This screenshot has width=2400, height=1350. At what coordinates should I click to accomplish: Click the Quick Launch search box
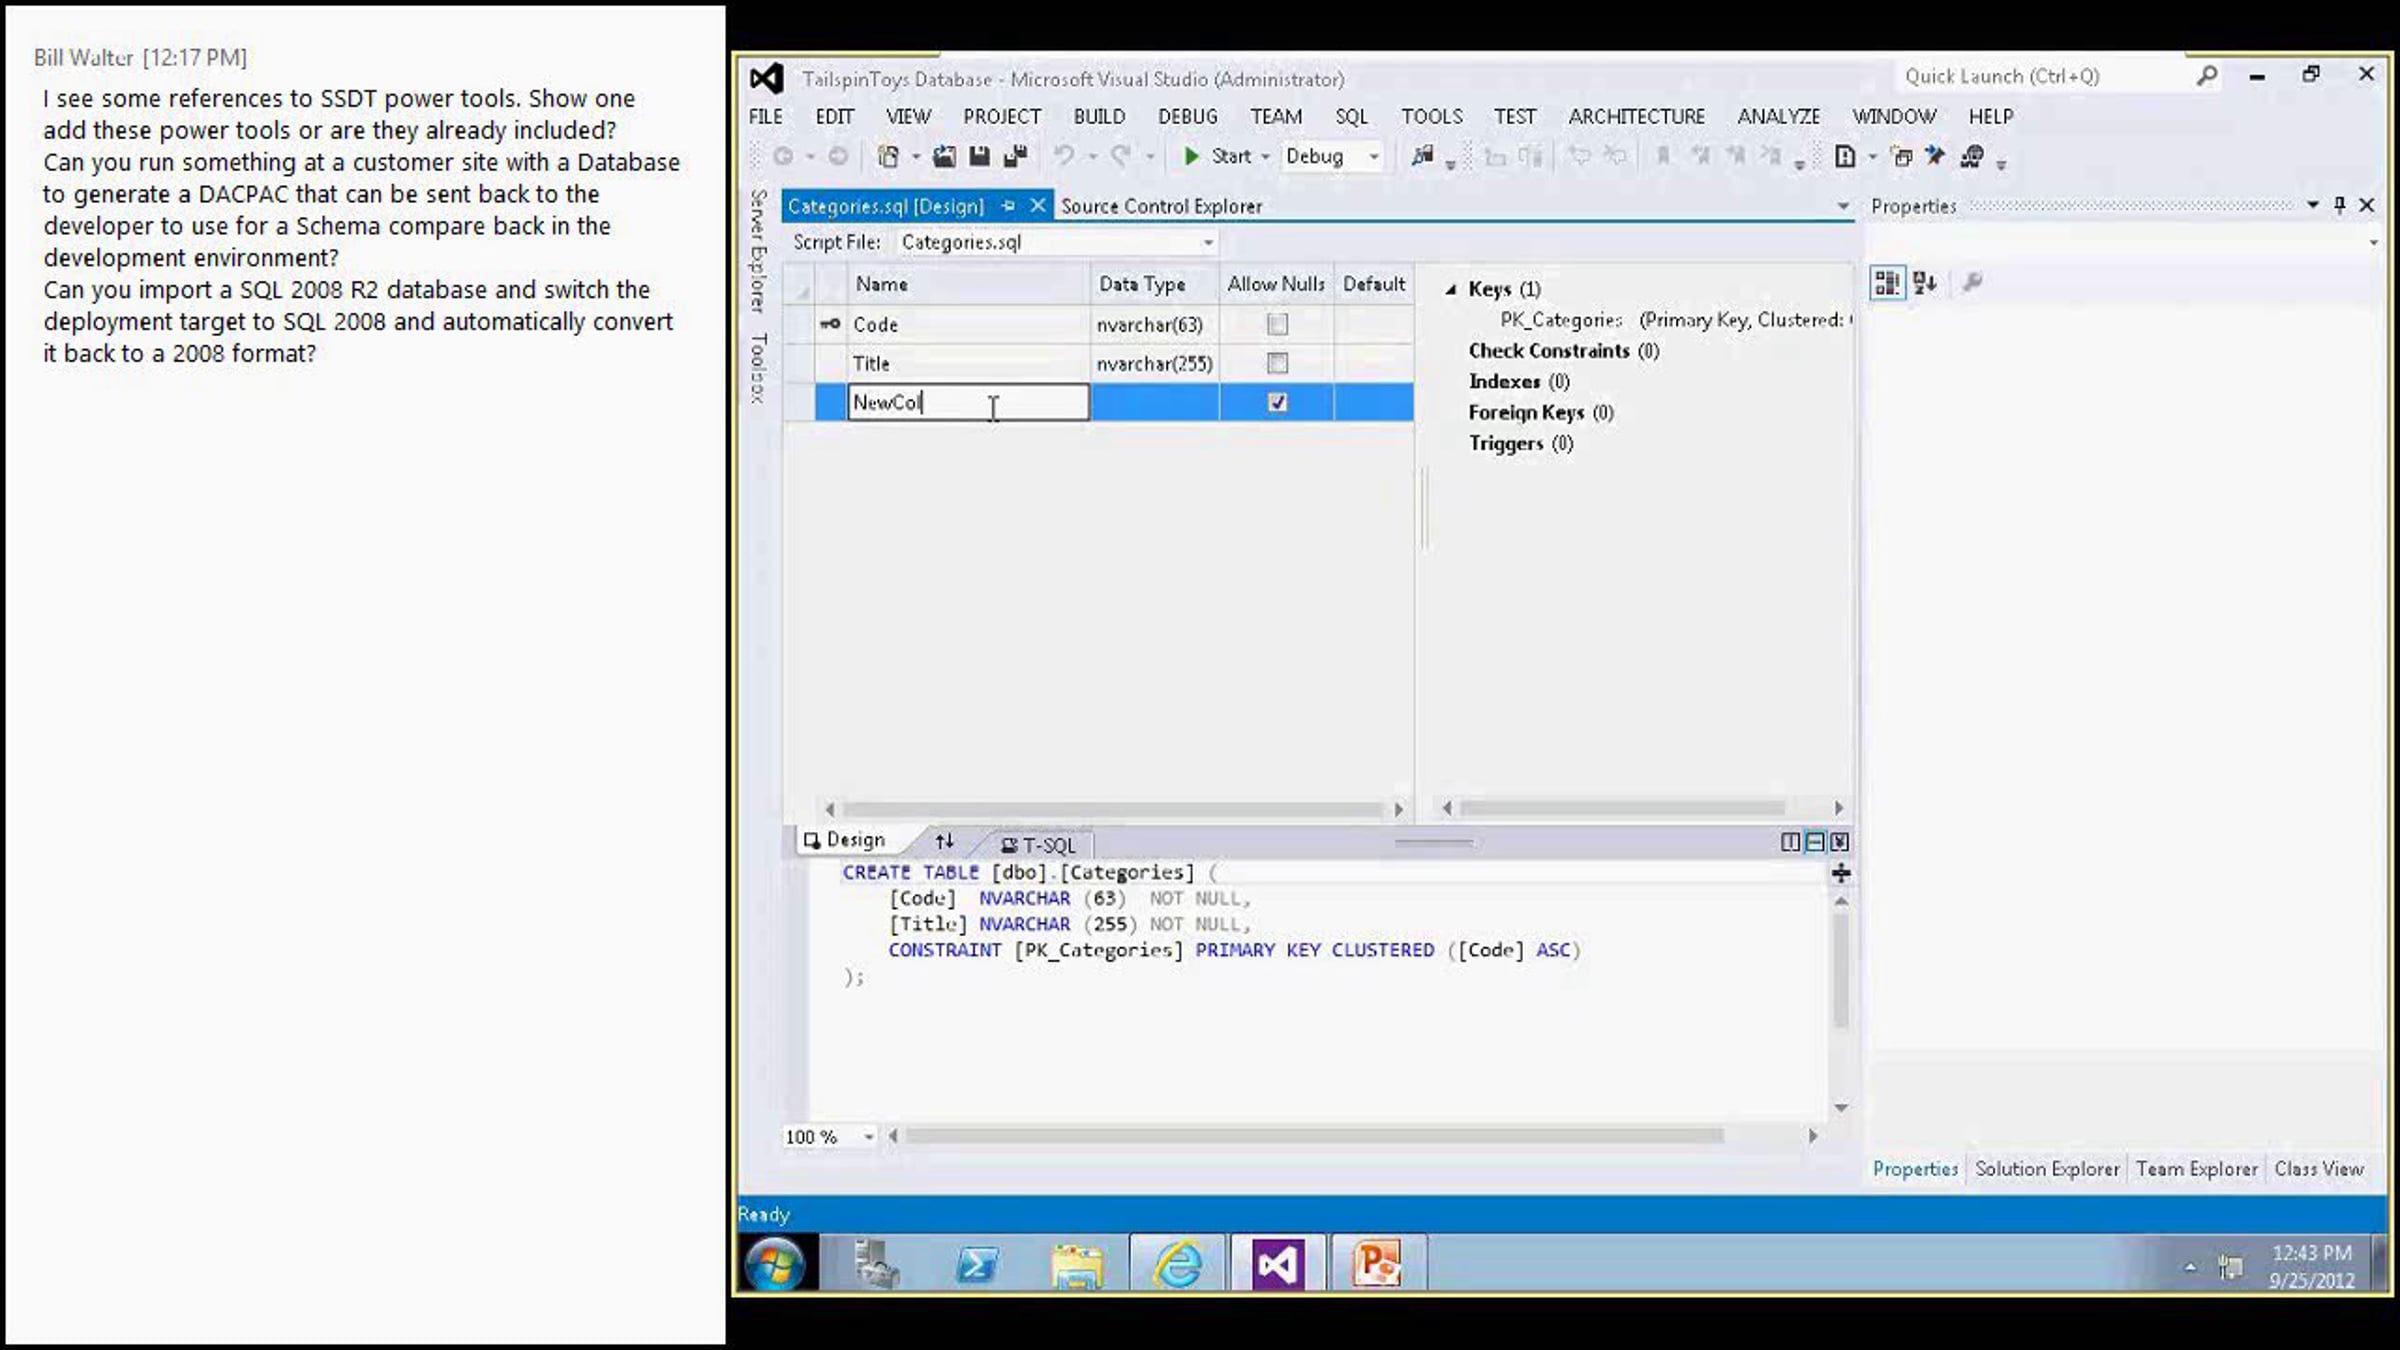tap(2044, 76)
